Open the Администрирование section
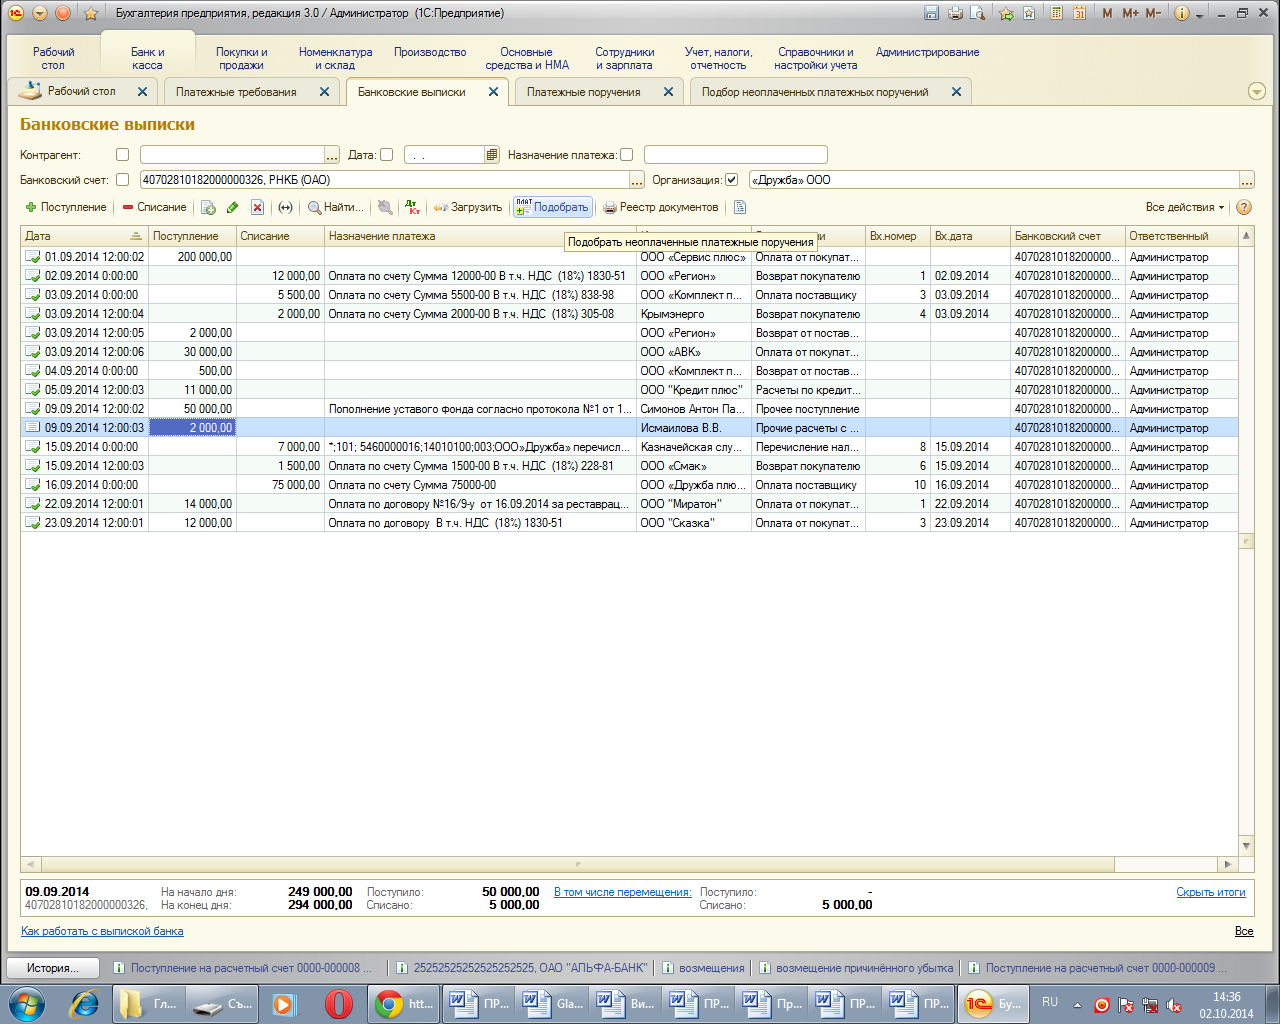The height and width of the screenshot is (1024, 1280). click(x=927, y=52)
